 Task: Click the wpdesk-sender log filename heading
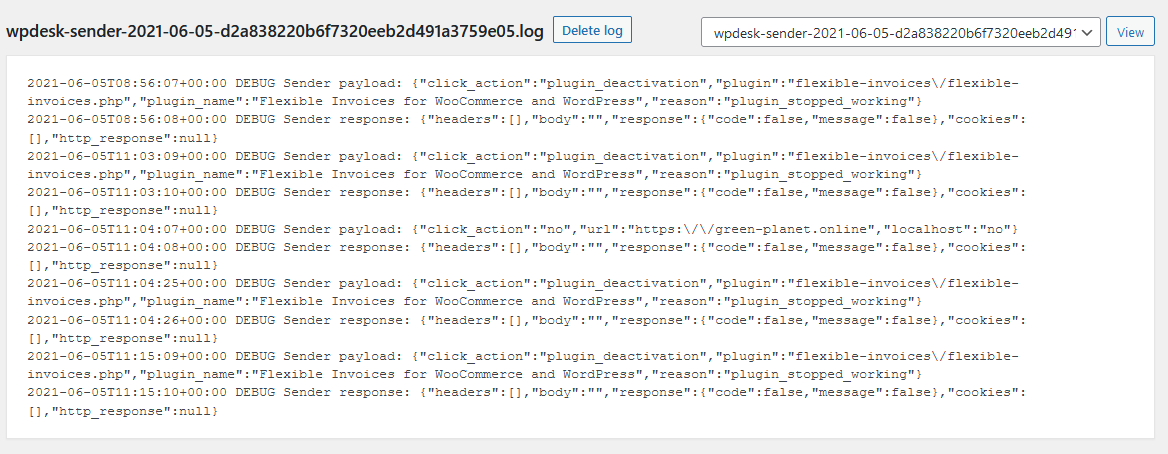coord(274,32)
